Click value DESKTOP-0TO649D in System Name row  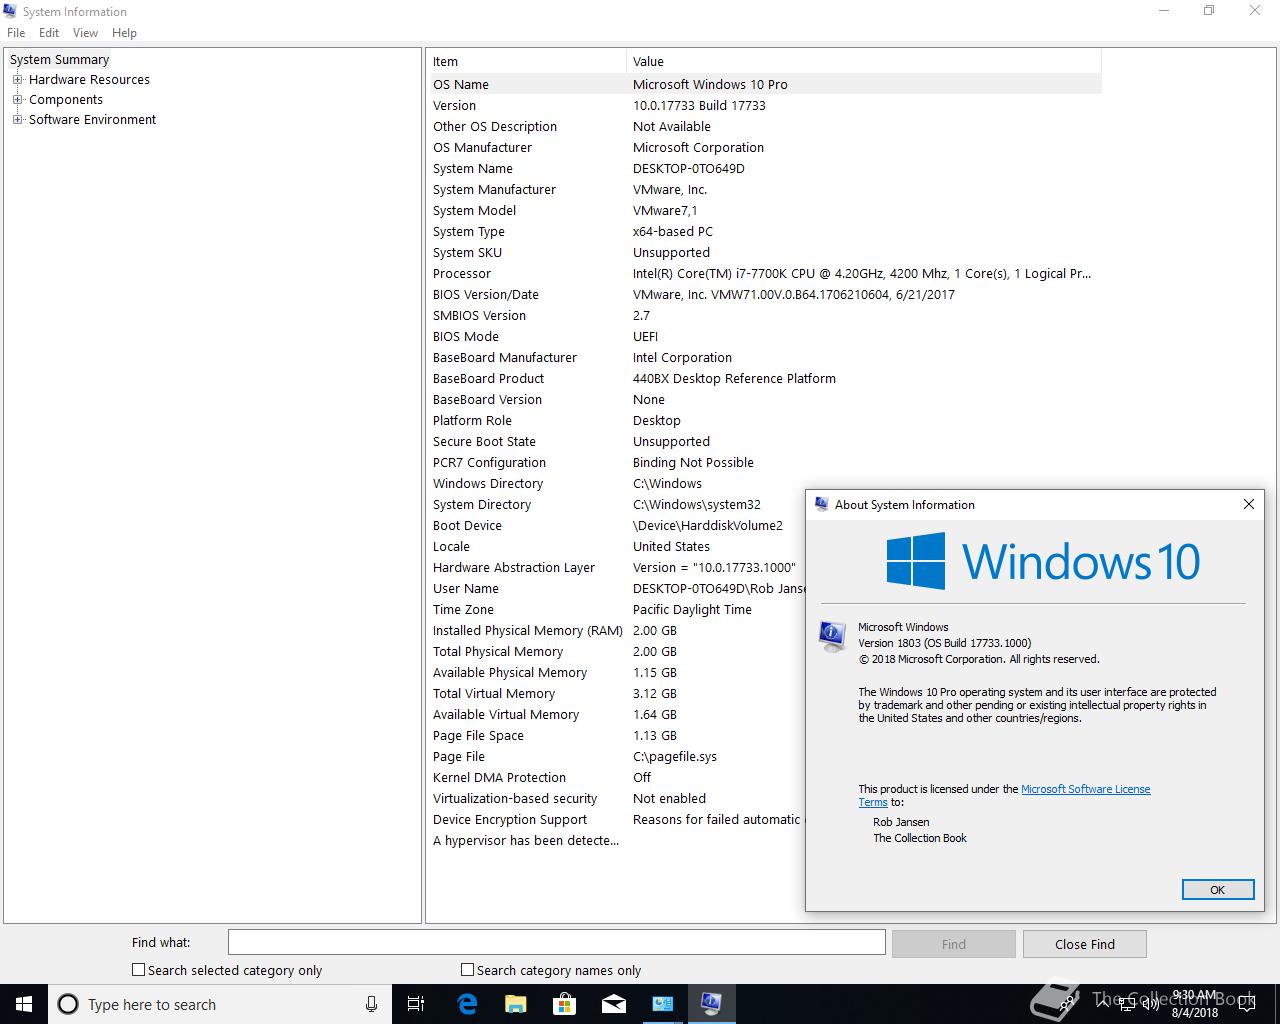click(x=688, y=168)
